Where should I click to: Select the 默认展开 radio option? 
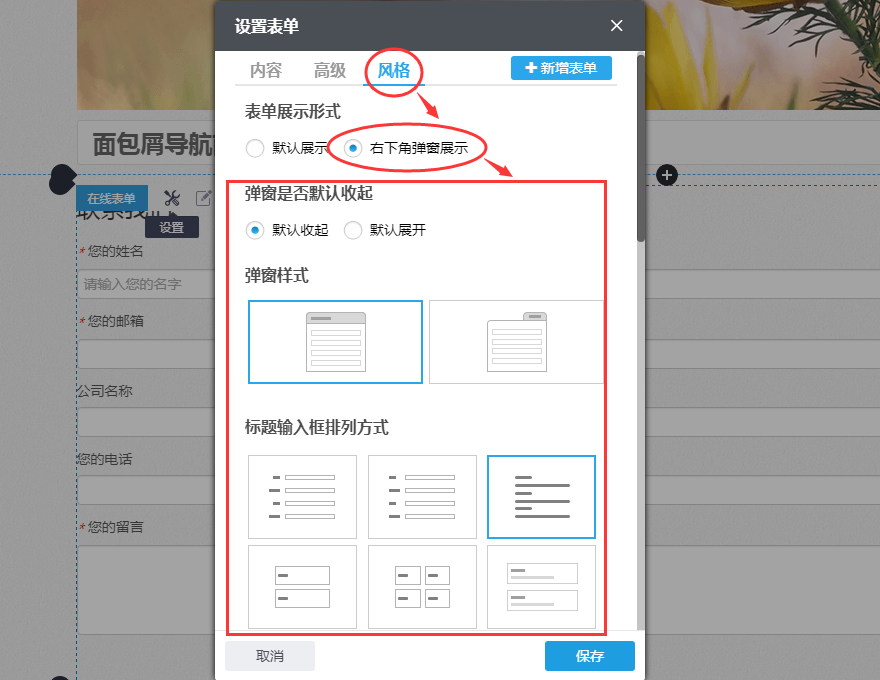coord(352,230)
